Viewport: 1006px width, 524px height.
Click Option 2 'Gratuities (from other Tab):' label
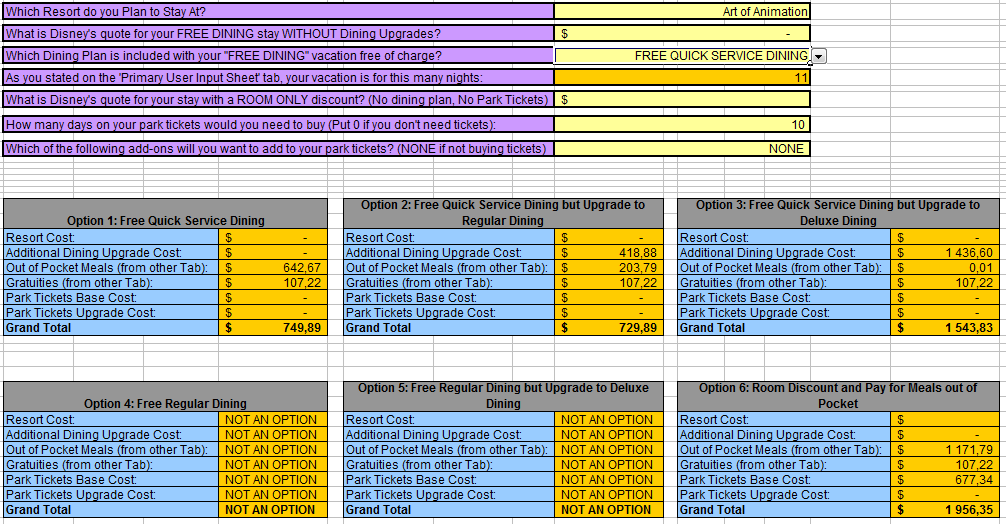tap(448, 282)
